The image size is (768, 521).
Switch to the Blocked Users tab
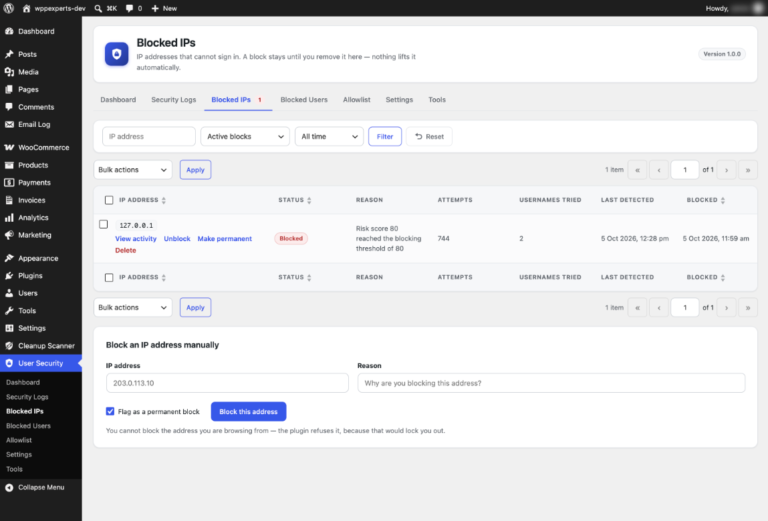click(x=304, y=100)
